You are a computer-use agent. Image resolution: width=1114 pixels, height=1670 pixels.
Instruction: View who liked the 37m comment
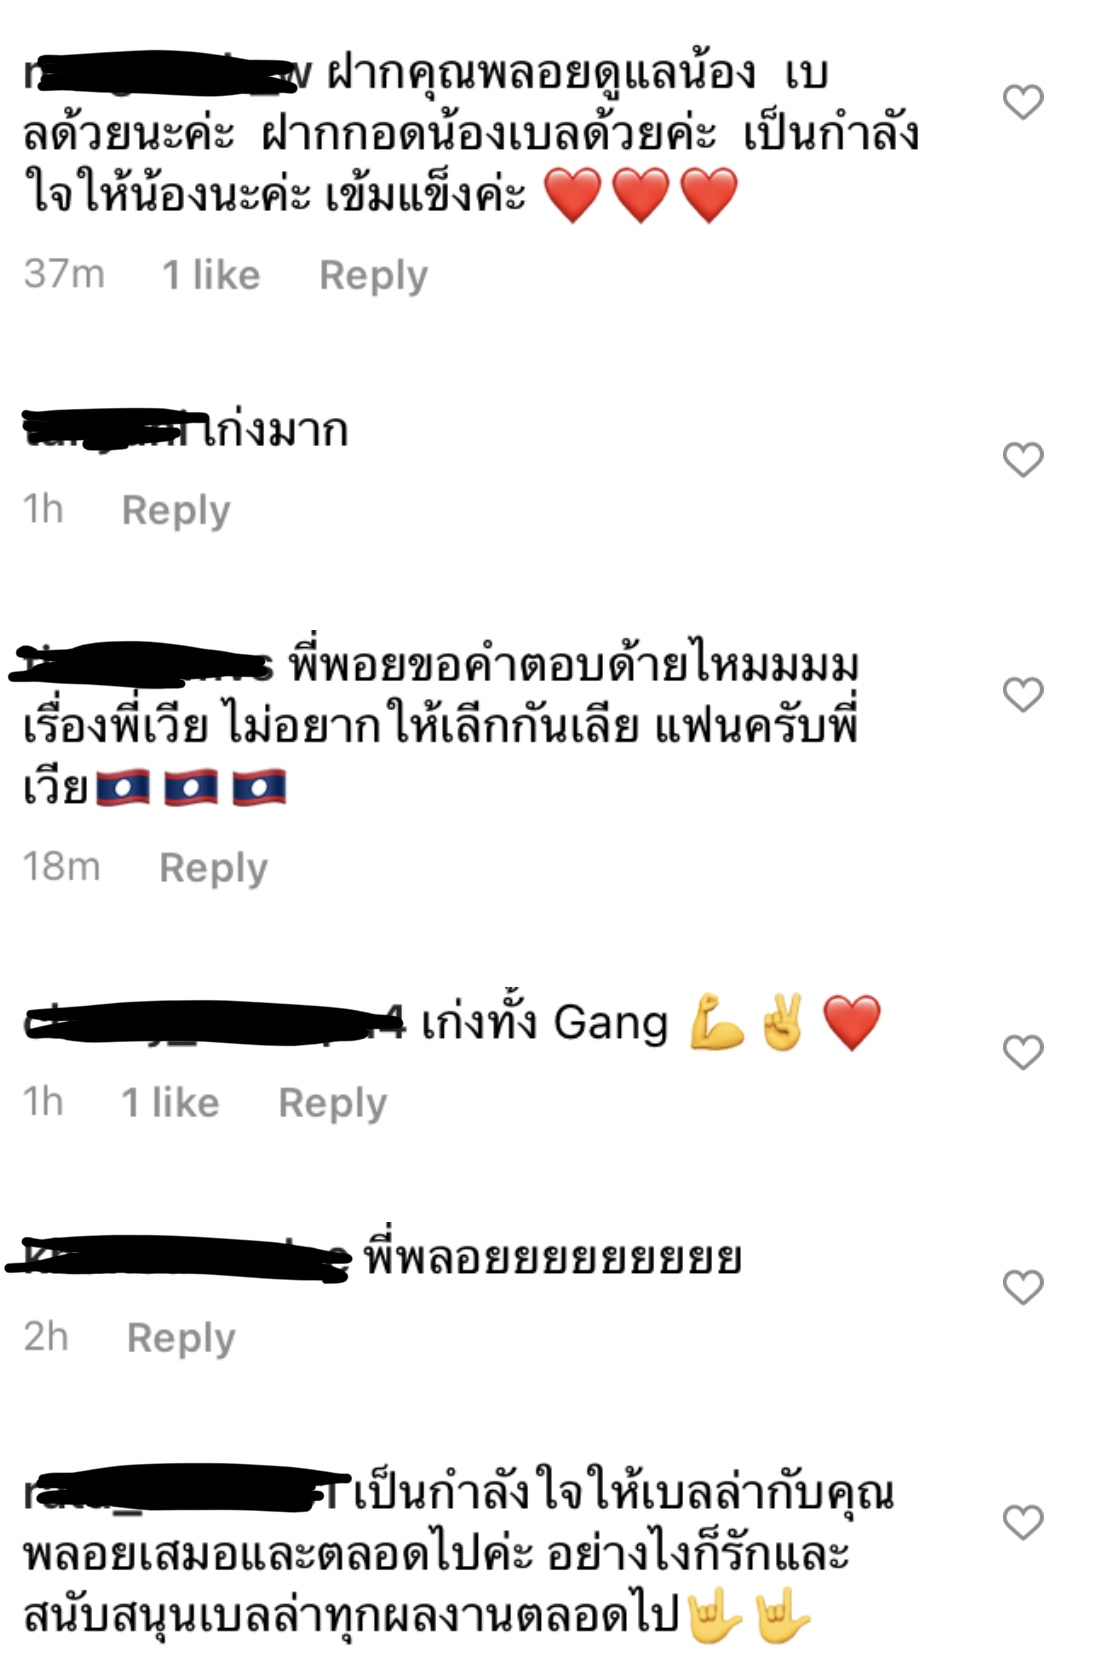click(x=211, y=275)
